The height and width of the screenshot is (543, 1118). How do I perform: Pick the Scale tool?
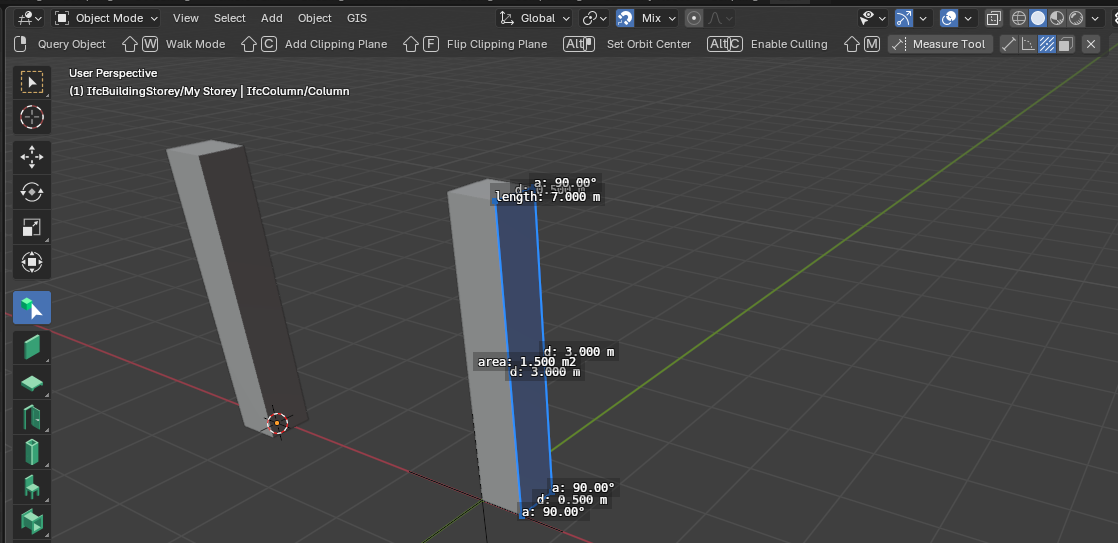point(32,227)
